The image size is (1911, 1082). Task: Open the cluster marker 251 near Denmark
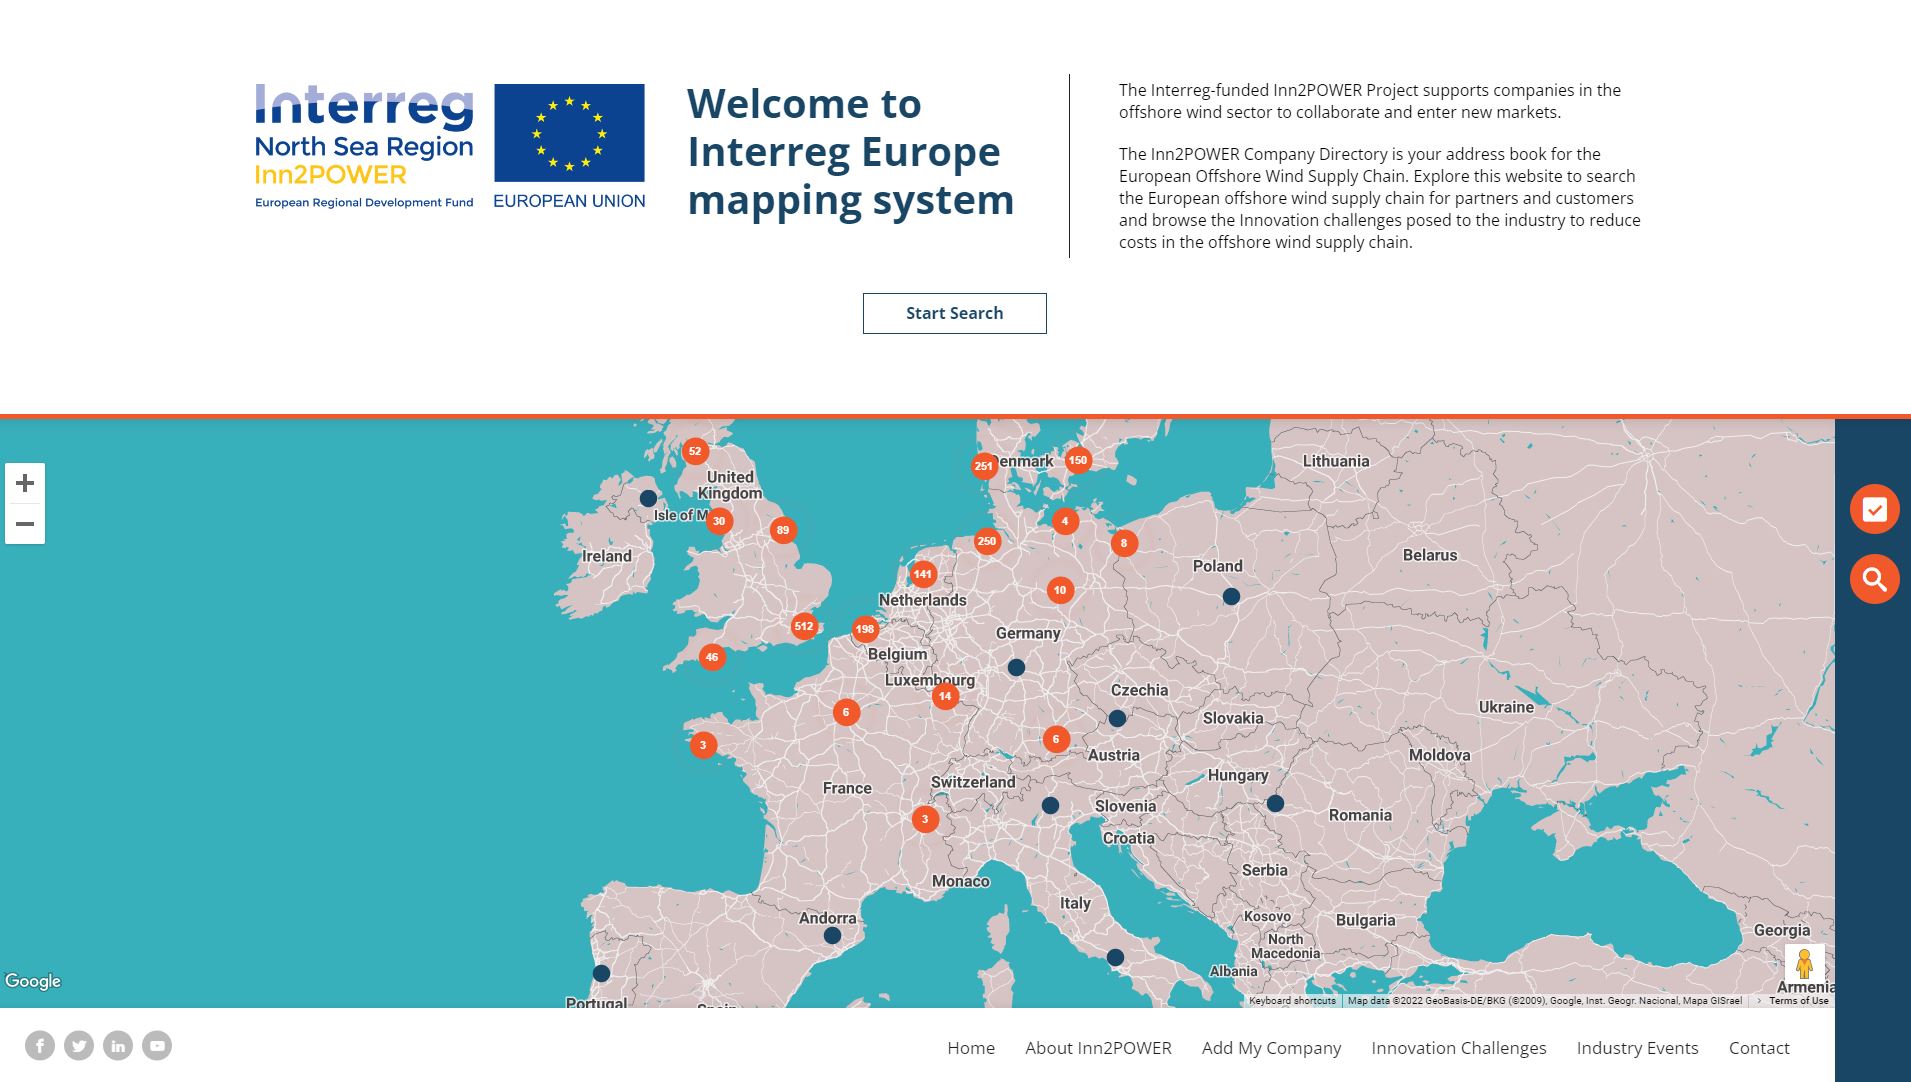pyautogui.click(x=984, y=466)
